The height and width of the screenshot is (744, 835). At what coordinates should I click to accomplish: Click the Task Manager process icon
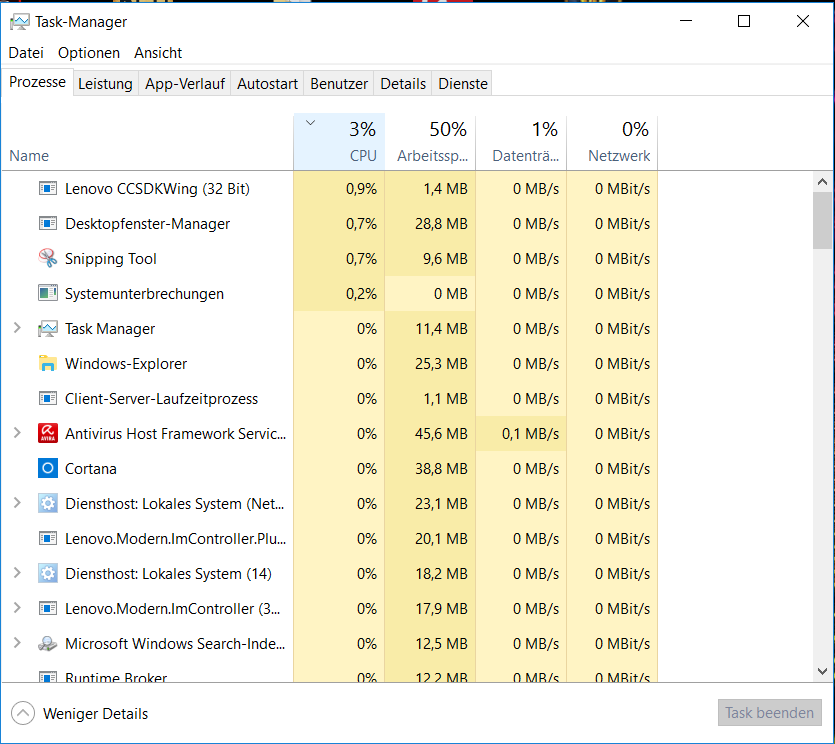coord(48,329)
